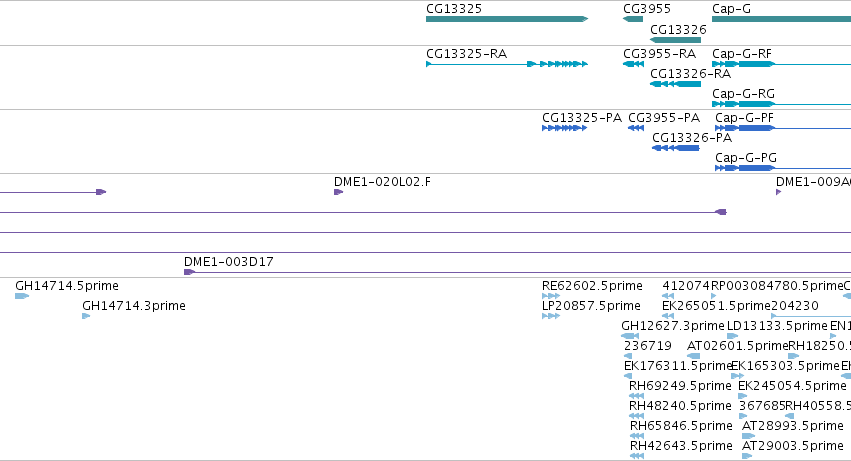The width and height of the screenshot is (851, 461).
Task: Select the AT28993.5prime EST glyph
Action: coord(748,436)
